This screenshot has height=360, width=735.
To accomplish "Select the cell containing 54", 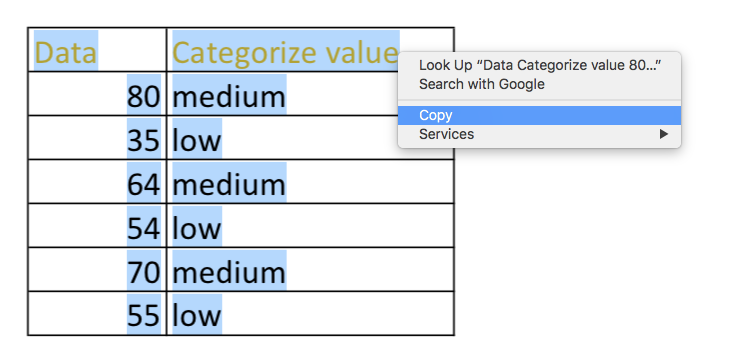I will click(x=97, y=226).
